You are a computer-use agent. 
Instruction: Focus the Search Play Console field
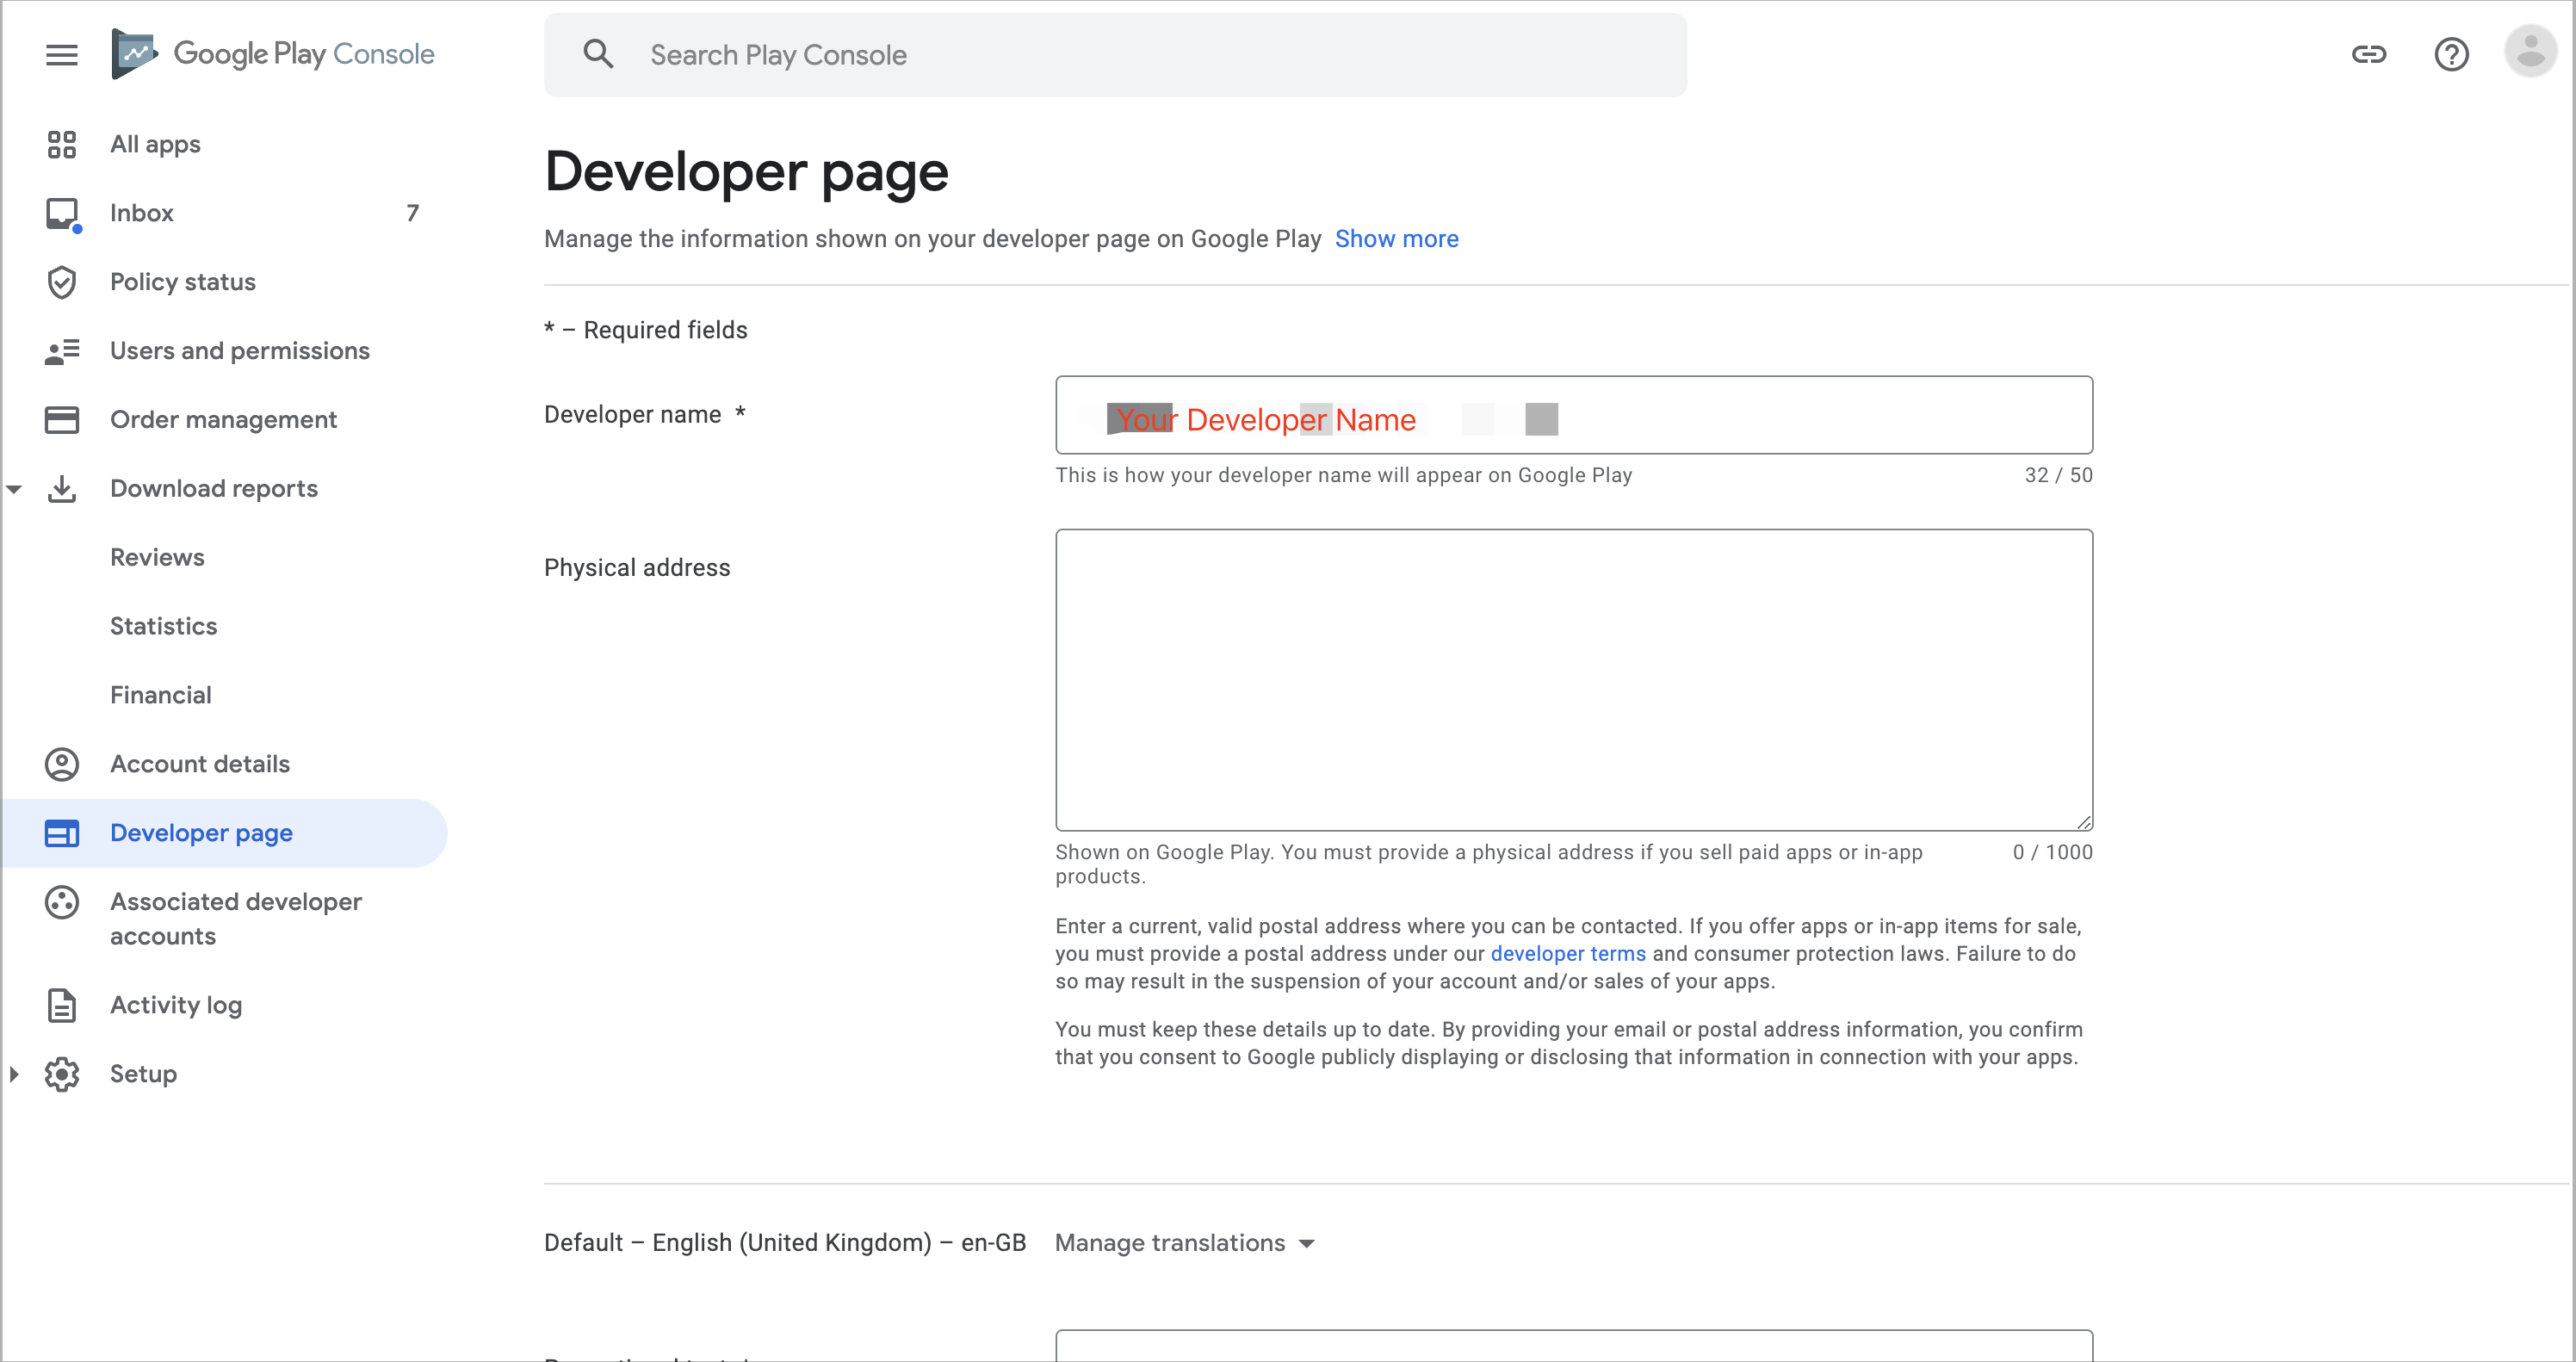(1115, 55)
